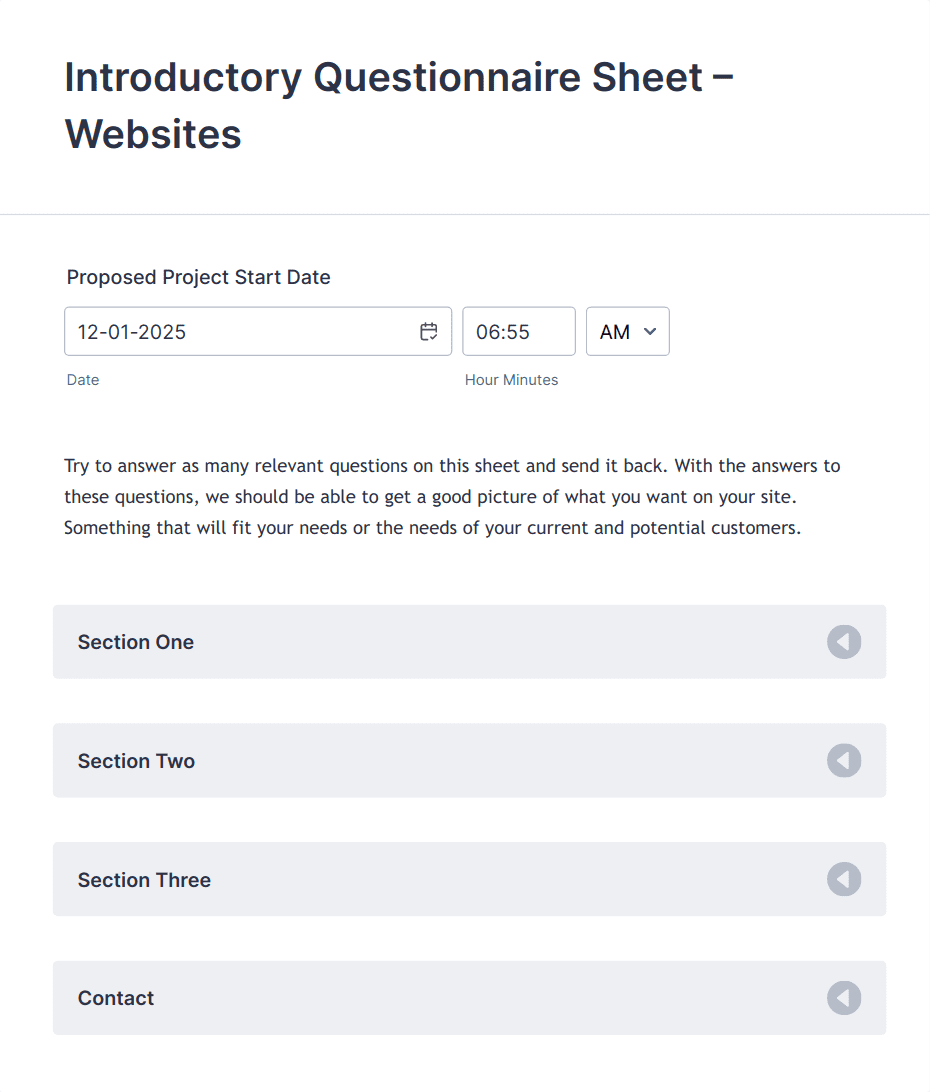
Task: Click the Date label below the date field
Action: pyautogui.click(x=83, y=379)
